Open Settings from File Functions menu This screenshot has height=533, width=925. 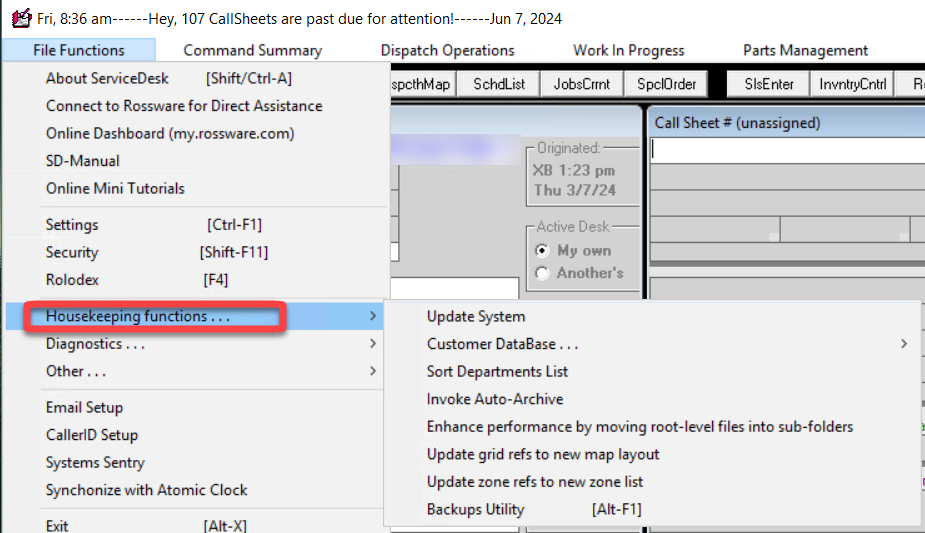[198, 225]
